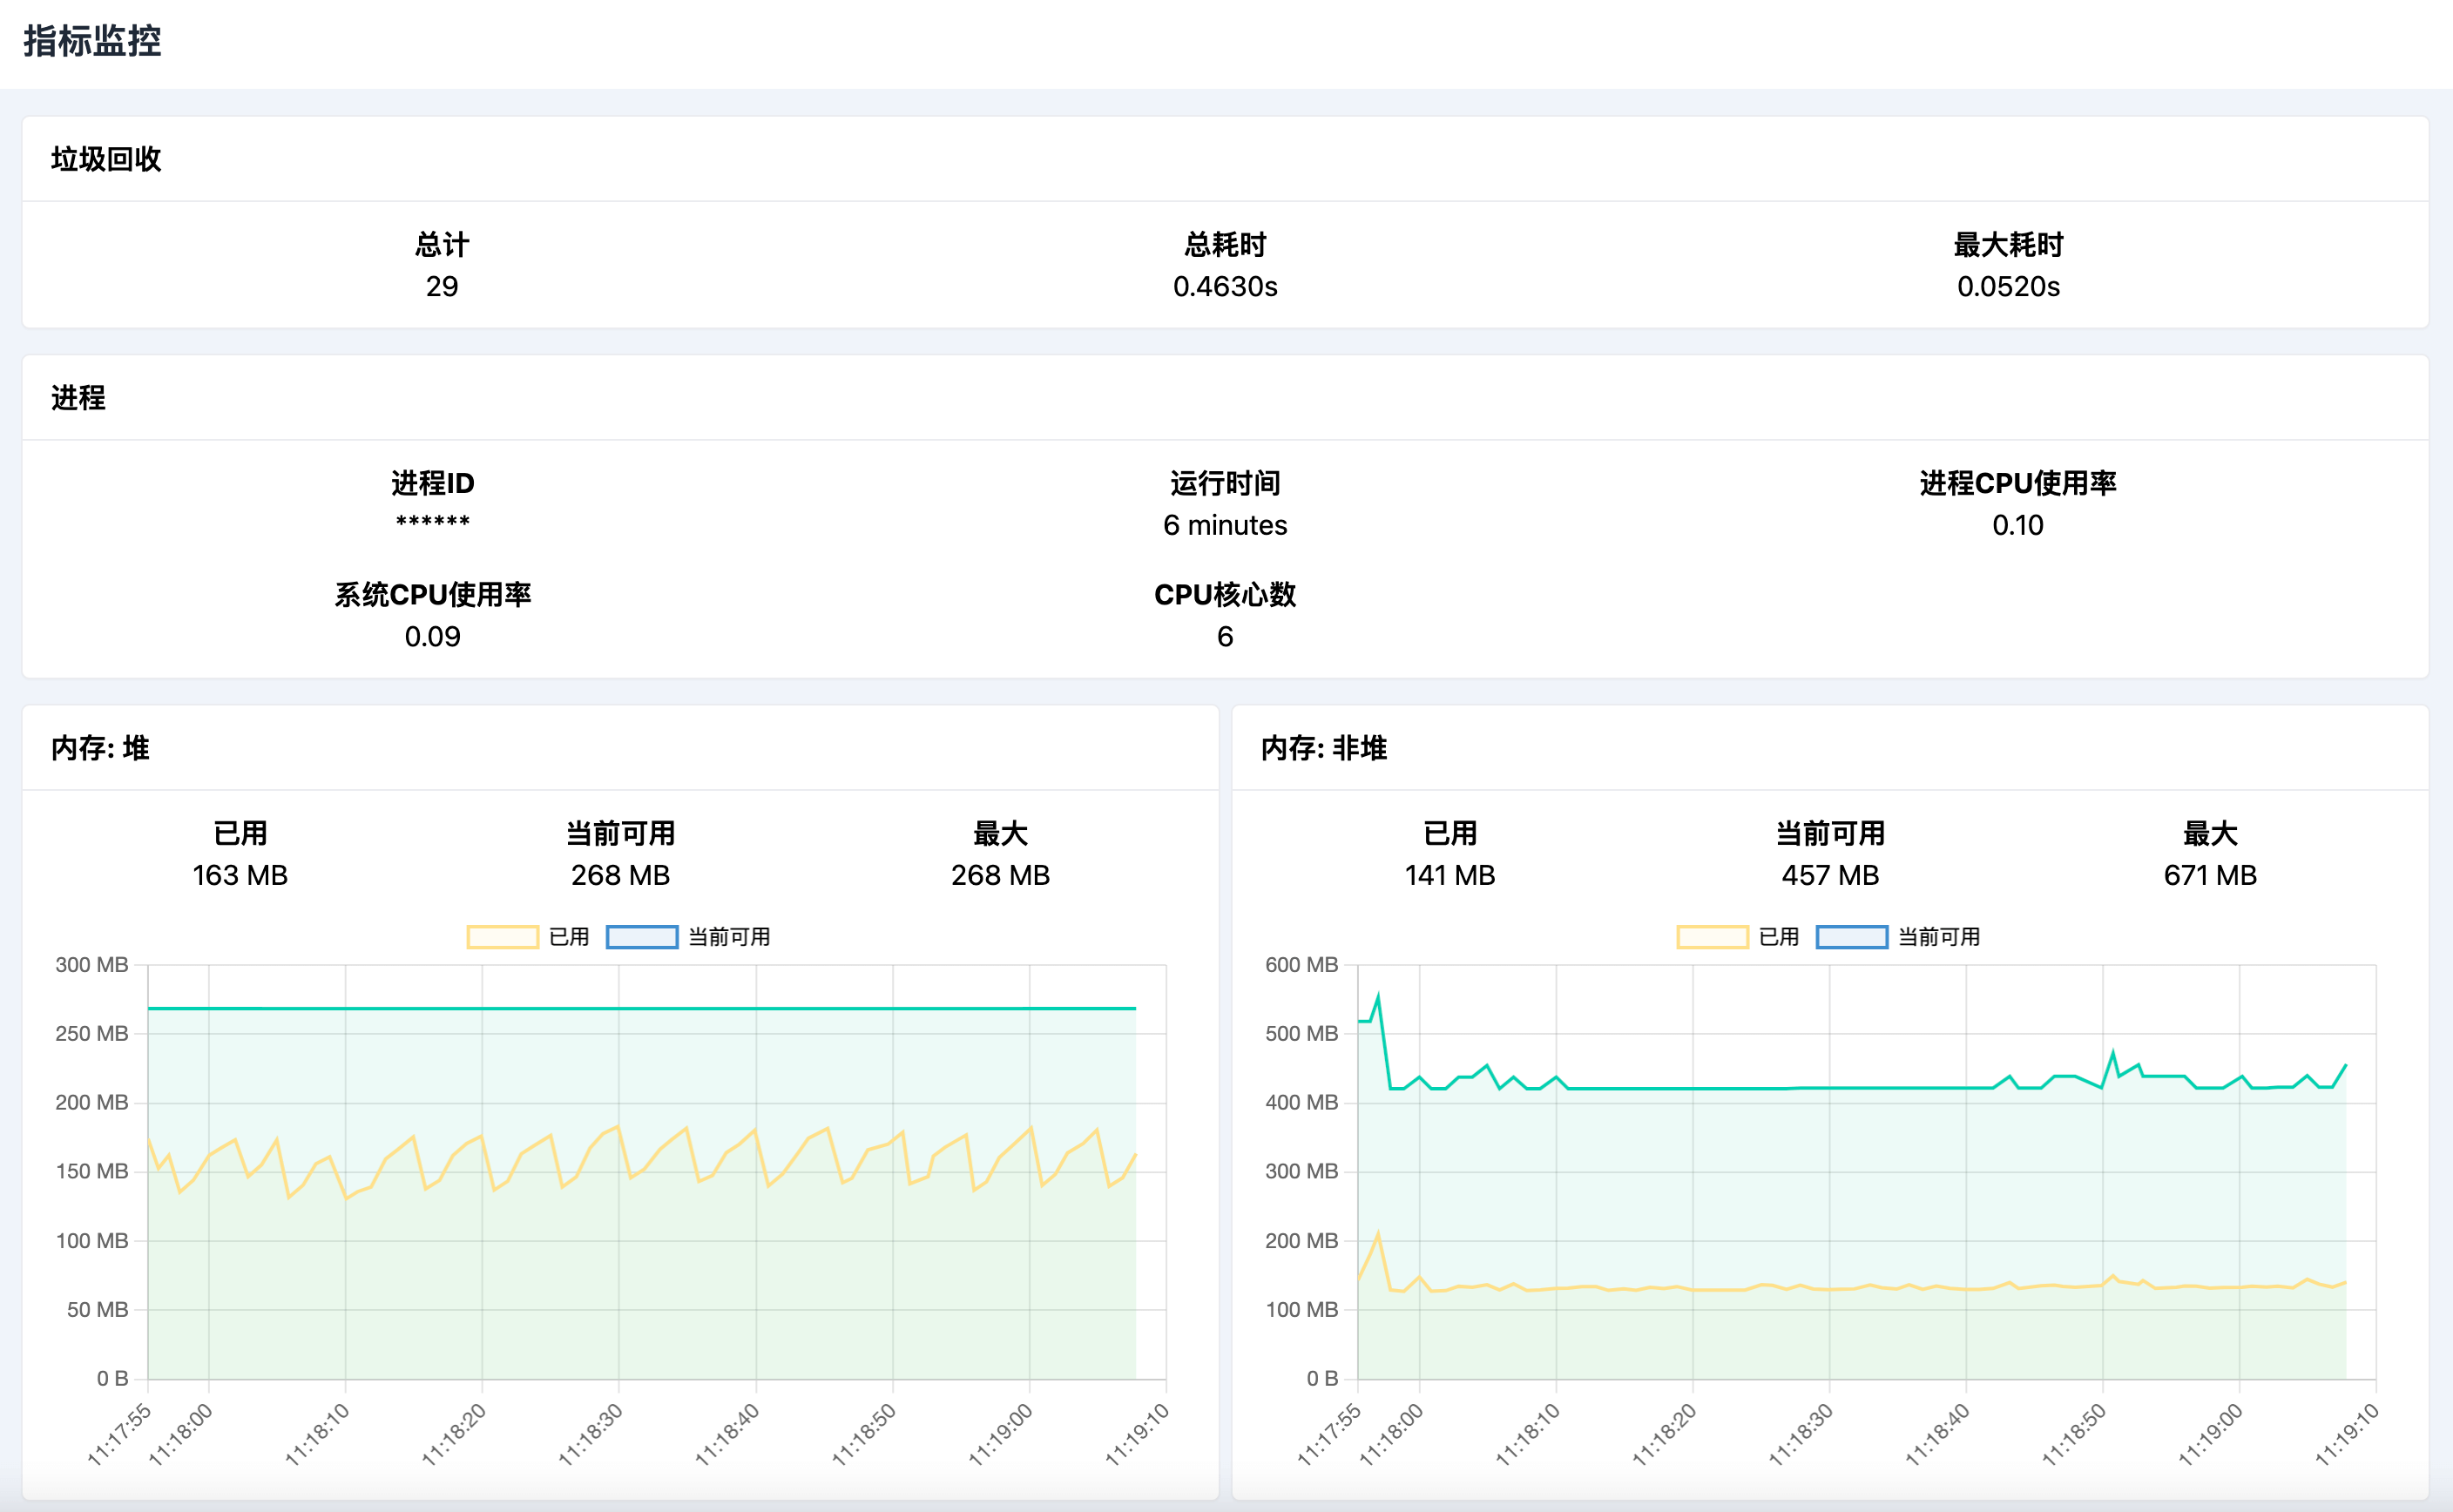Image resolution: width=2453 pixels, height=1512 pixels.
Task: Click non-heap chart 400 MB axis label
Action: [1301, 1103]
